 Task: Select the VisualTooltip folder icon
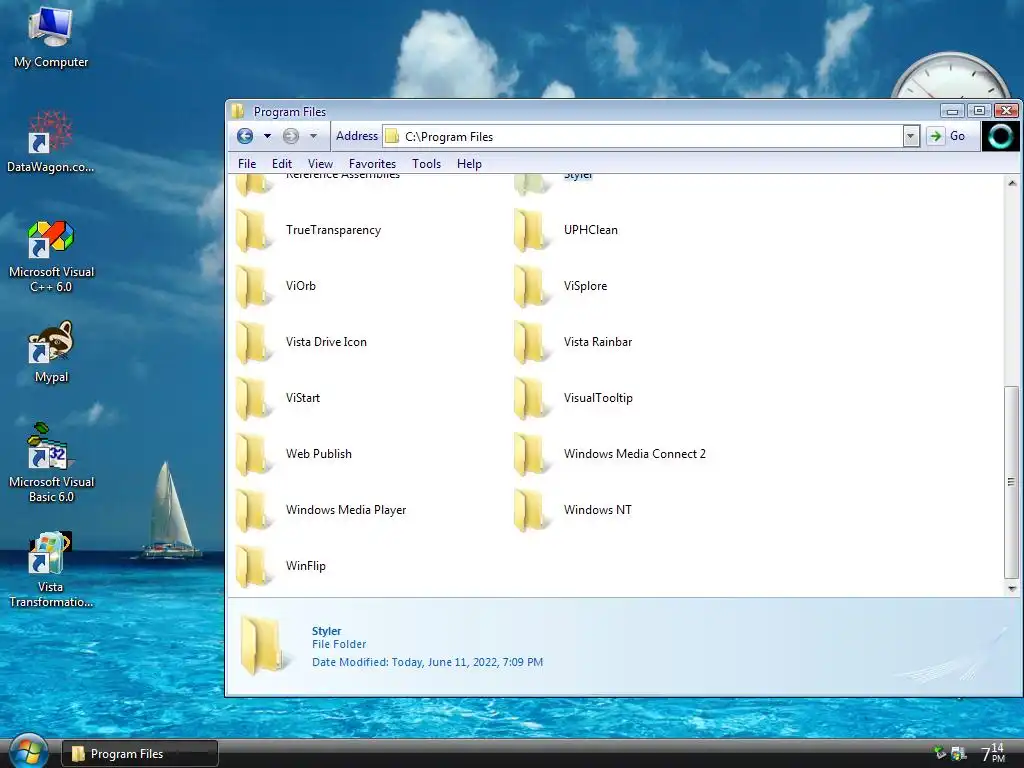[531, 398]
